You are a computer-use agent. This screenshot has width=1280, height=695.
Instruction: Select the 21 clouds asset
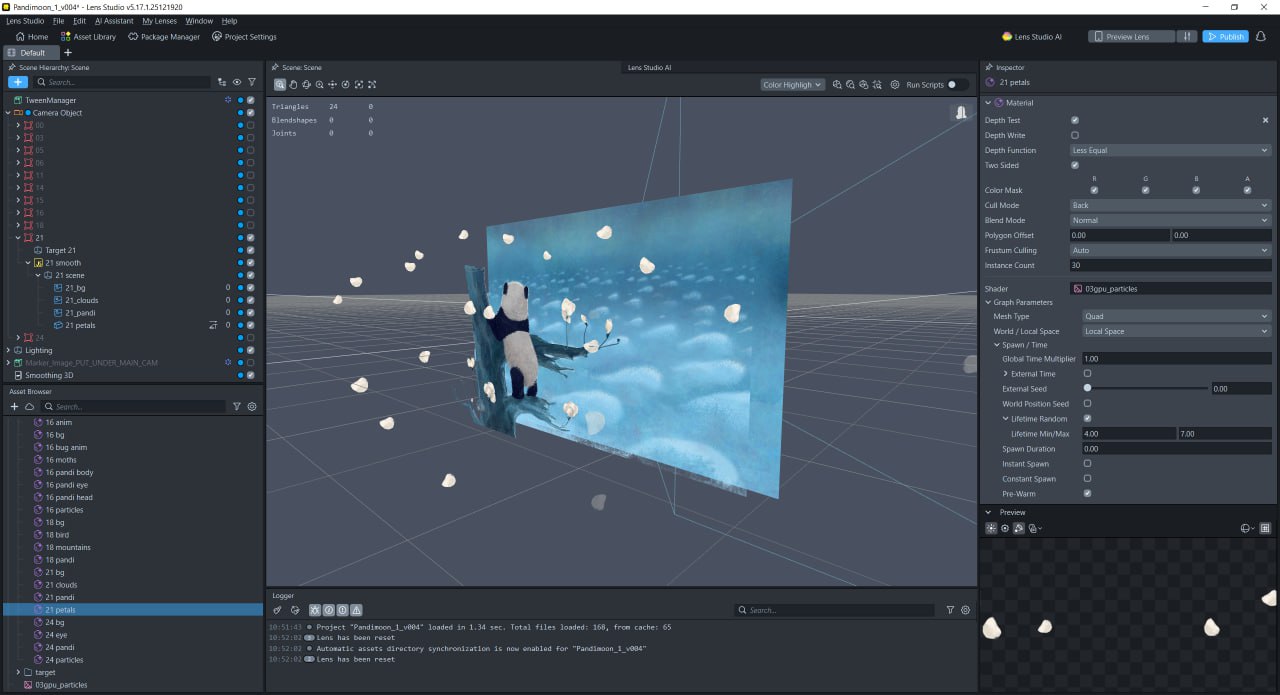[61, 585]
